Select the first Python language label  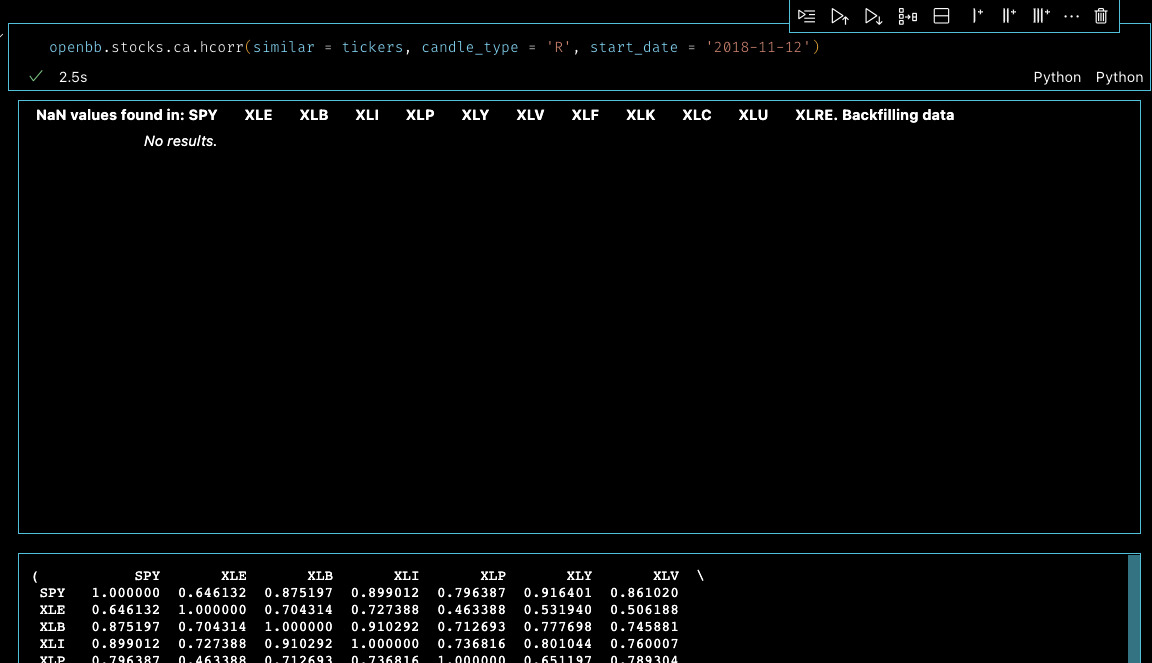1057,77
